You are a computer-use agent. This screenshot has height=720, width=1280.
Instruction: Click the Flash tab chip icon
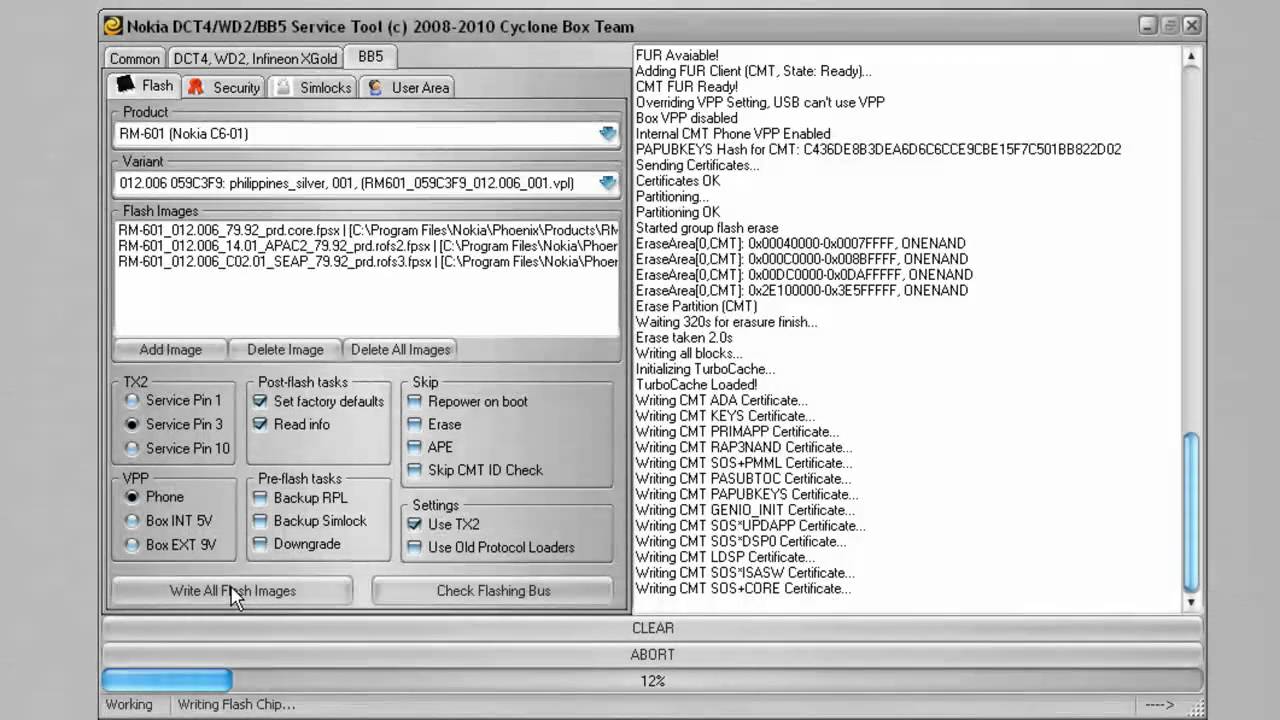pyautogui.click(x=125, y=85)
